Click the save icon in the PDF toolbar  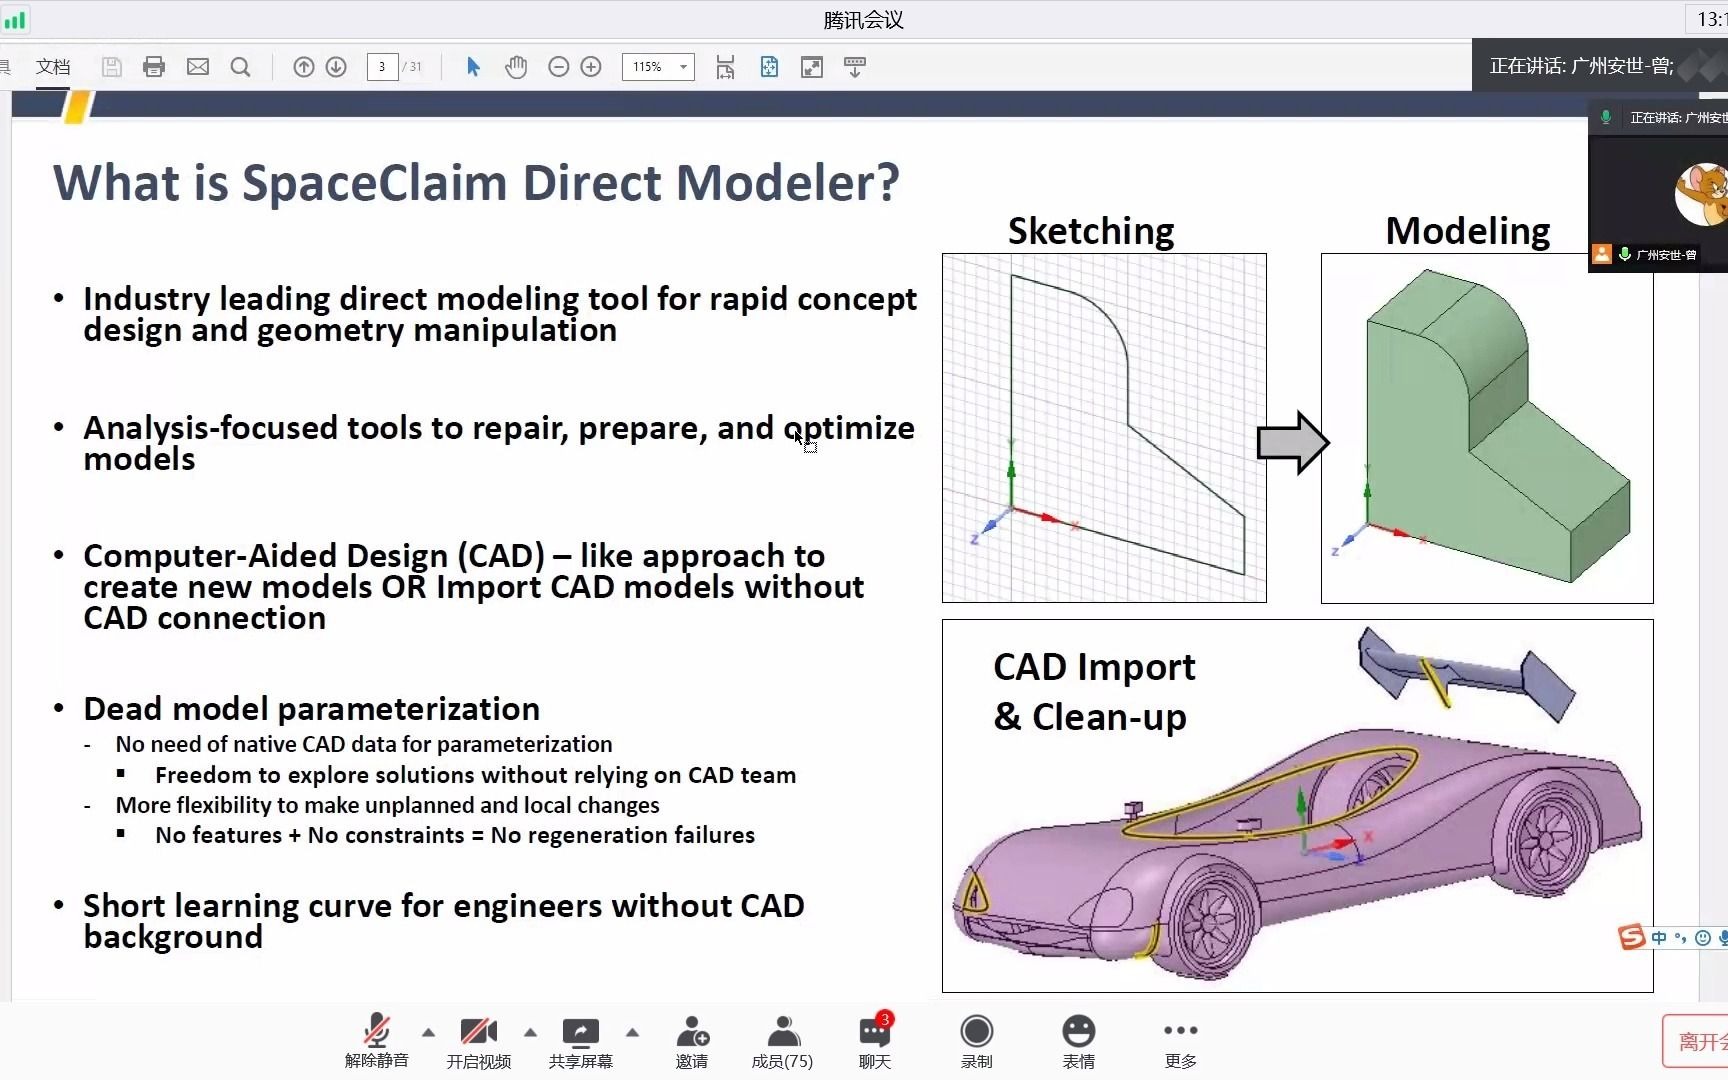coord(111,67)
